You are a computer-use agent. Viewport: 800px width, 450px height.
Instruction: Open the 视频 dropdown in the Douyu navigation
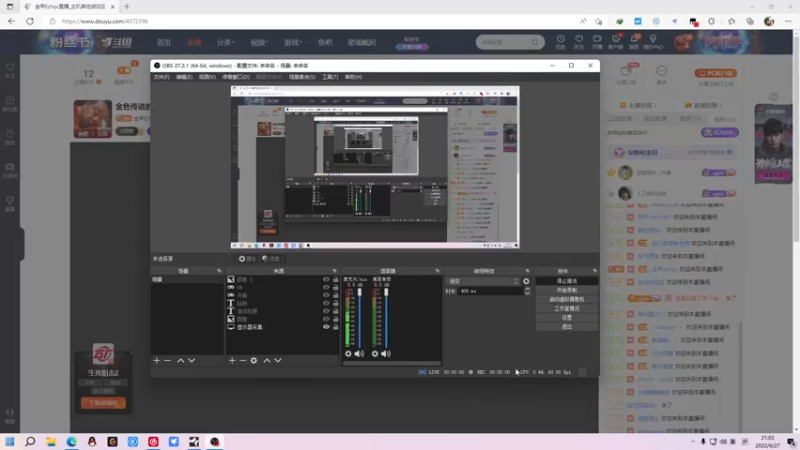click(259, 43)
